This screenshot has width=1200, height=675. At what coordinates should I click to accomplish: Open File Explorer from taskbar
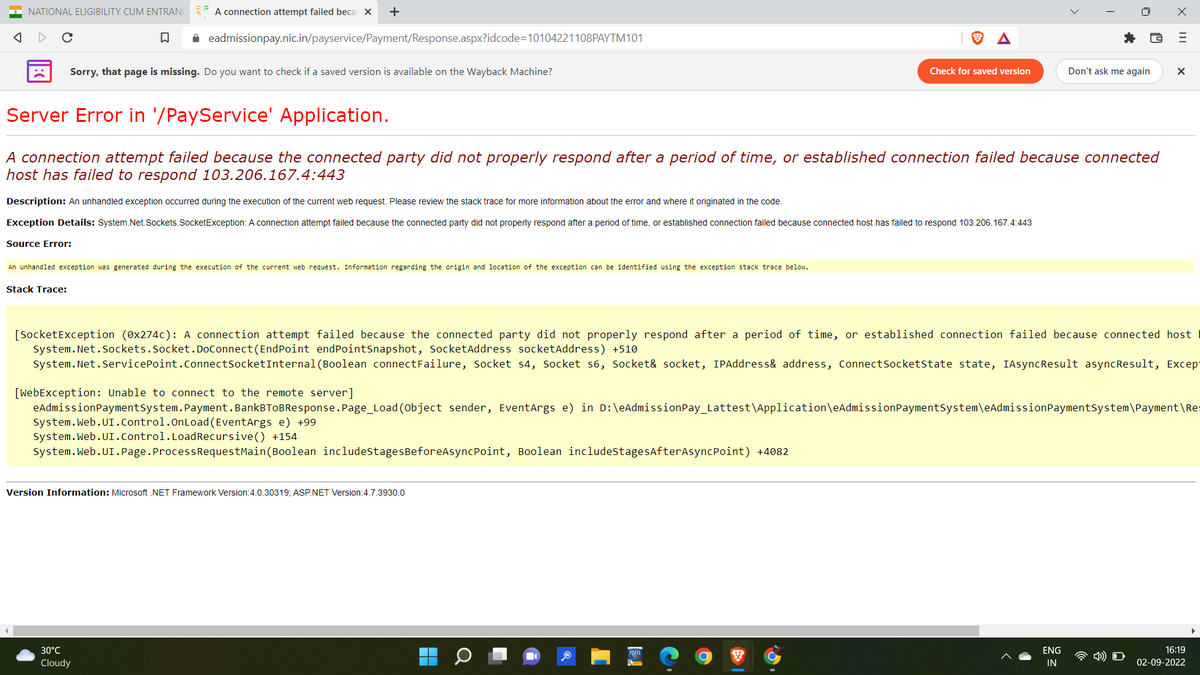coord(600,656)
